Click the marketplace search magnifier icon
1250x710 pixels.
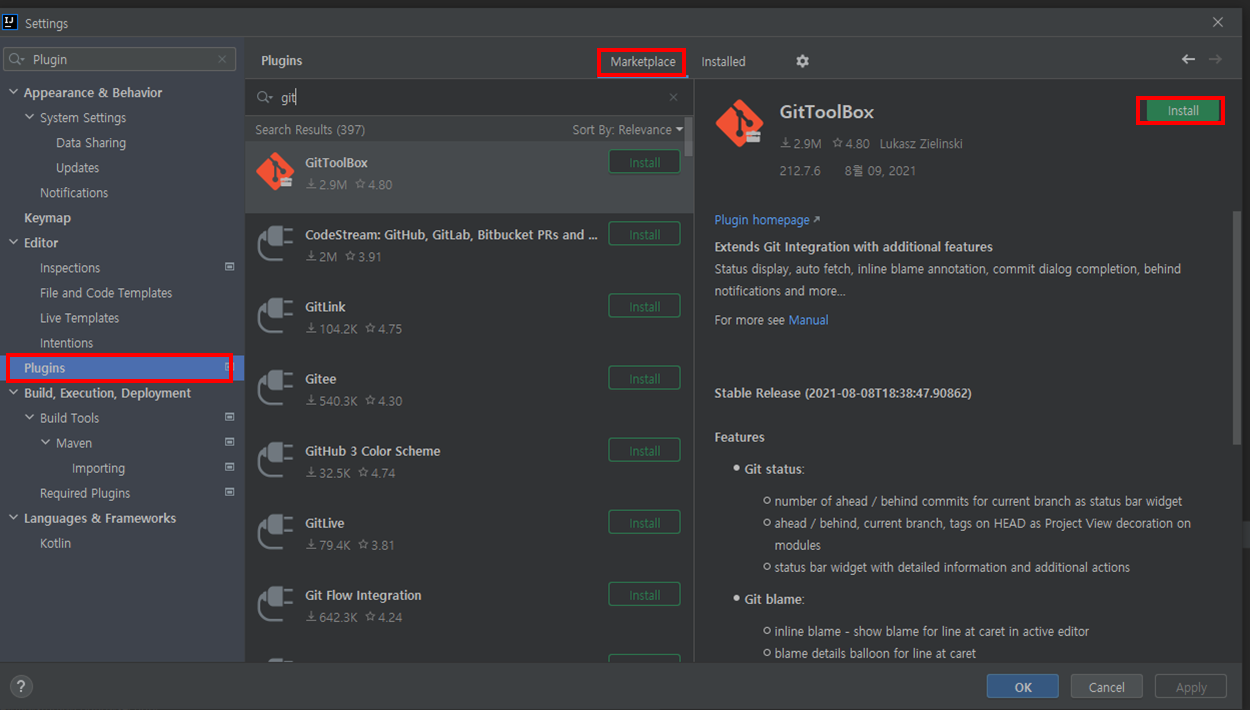pos(265,97)
